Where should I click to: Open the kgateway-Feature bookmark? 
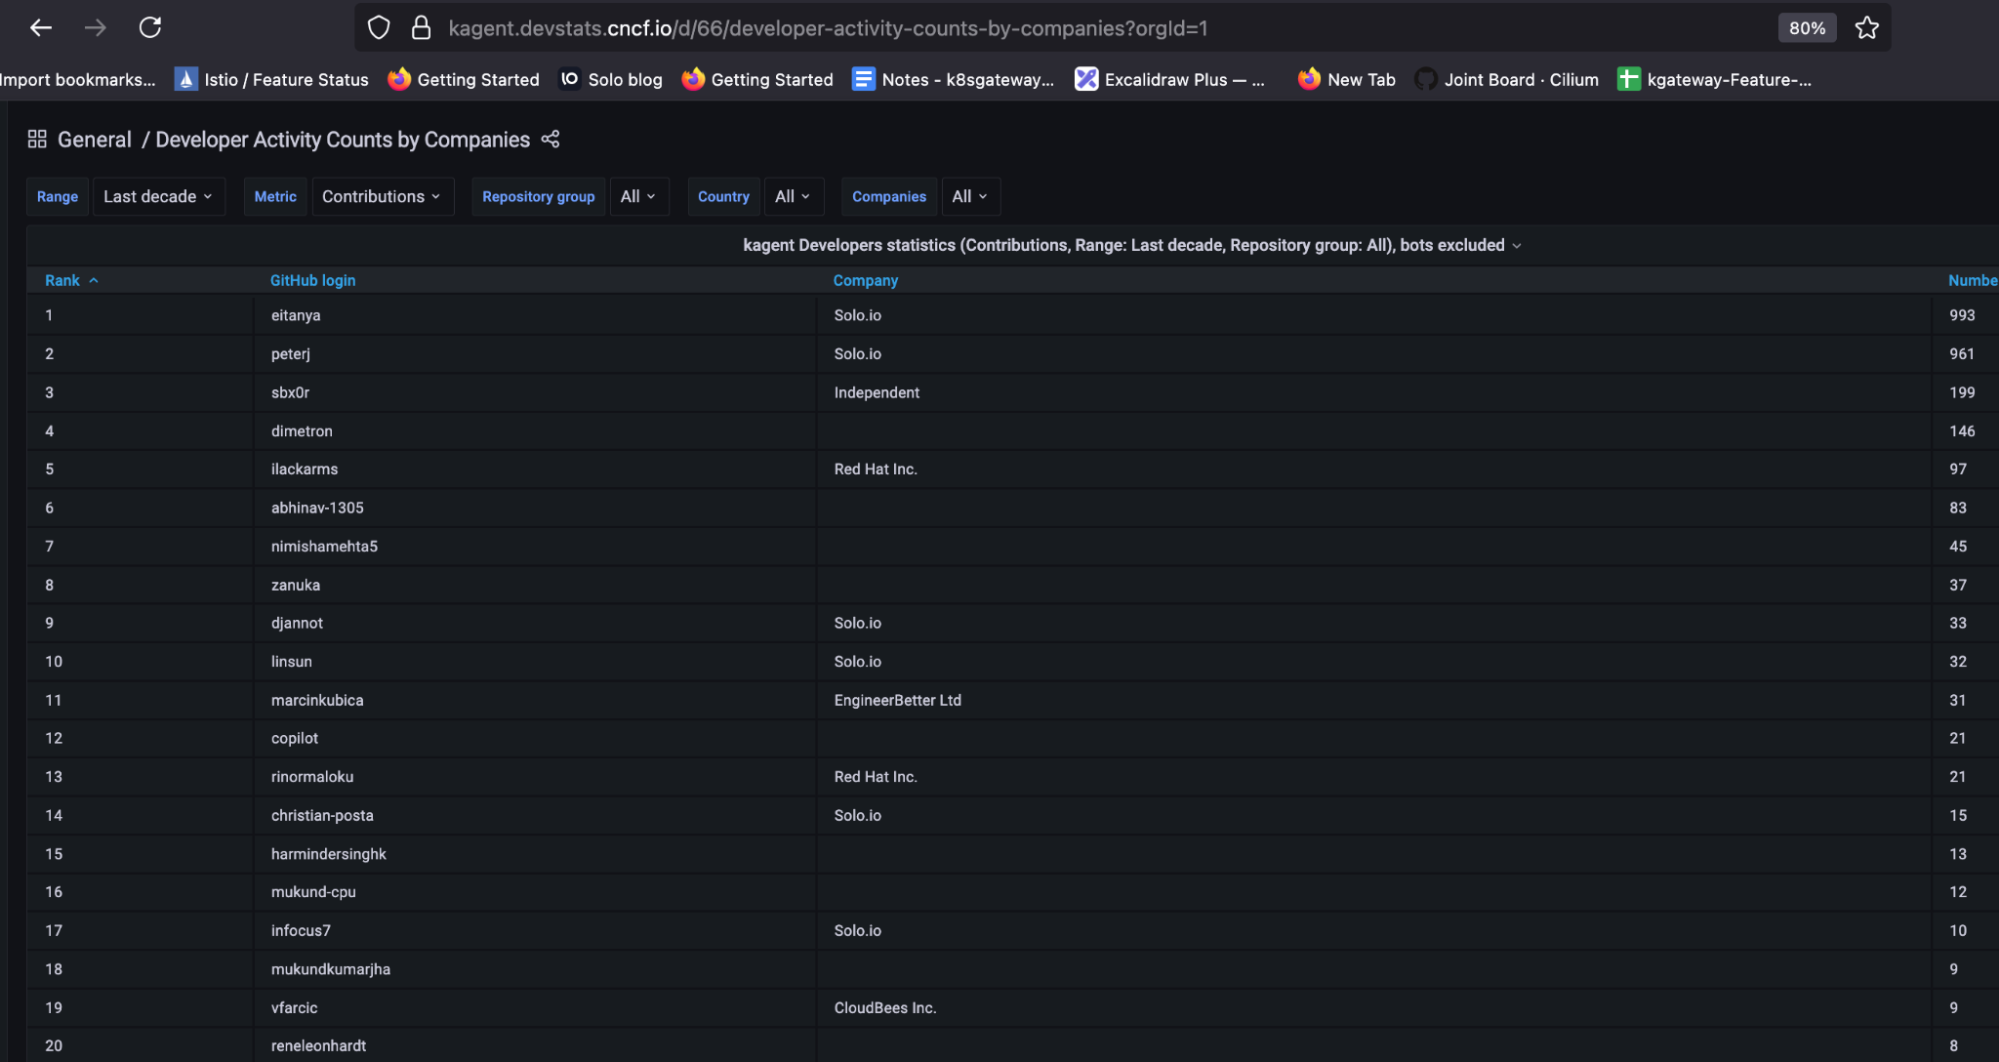(x=1715, y=80)
